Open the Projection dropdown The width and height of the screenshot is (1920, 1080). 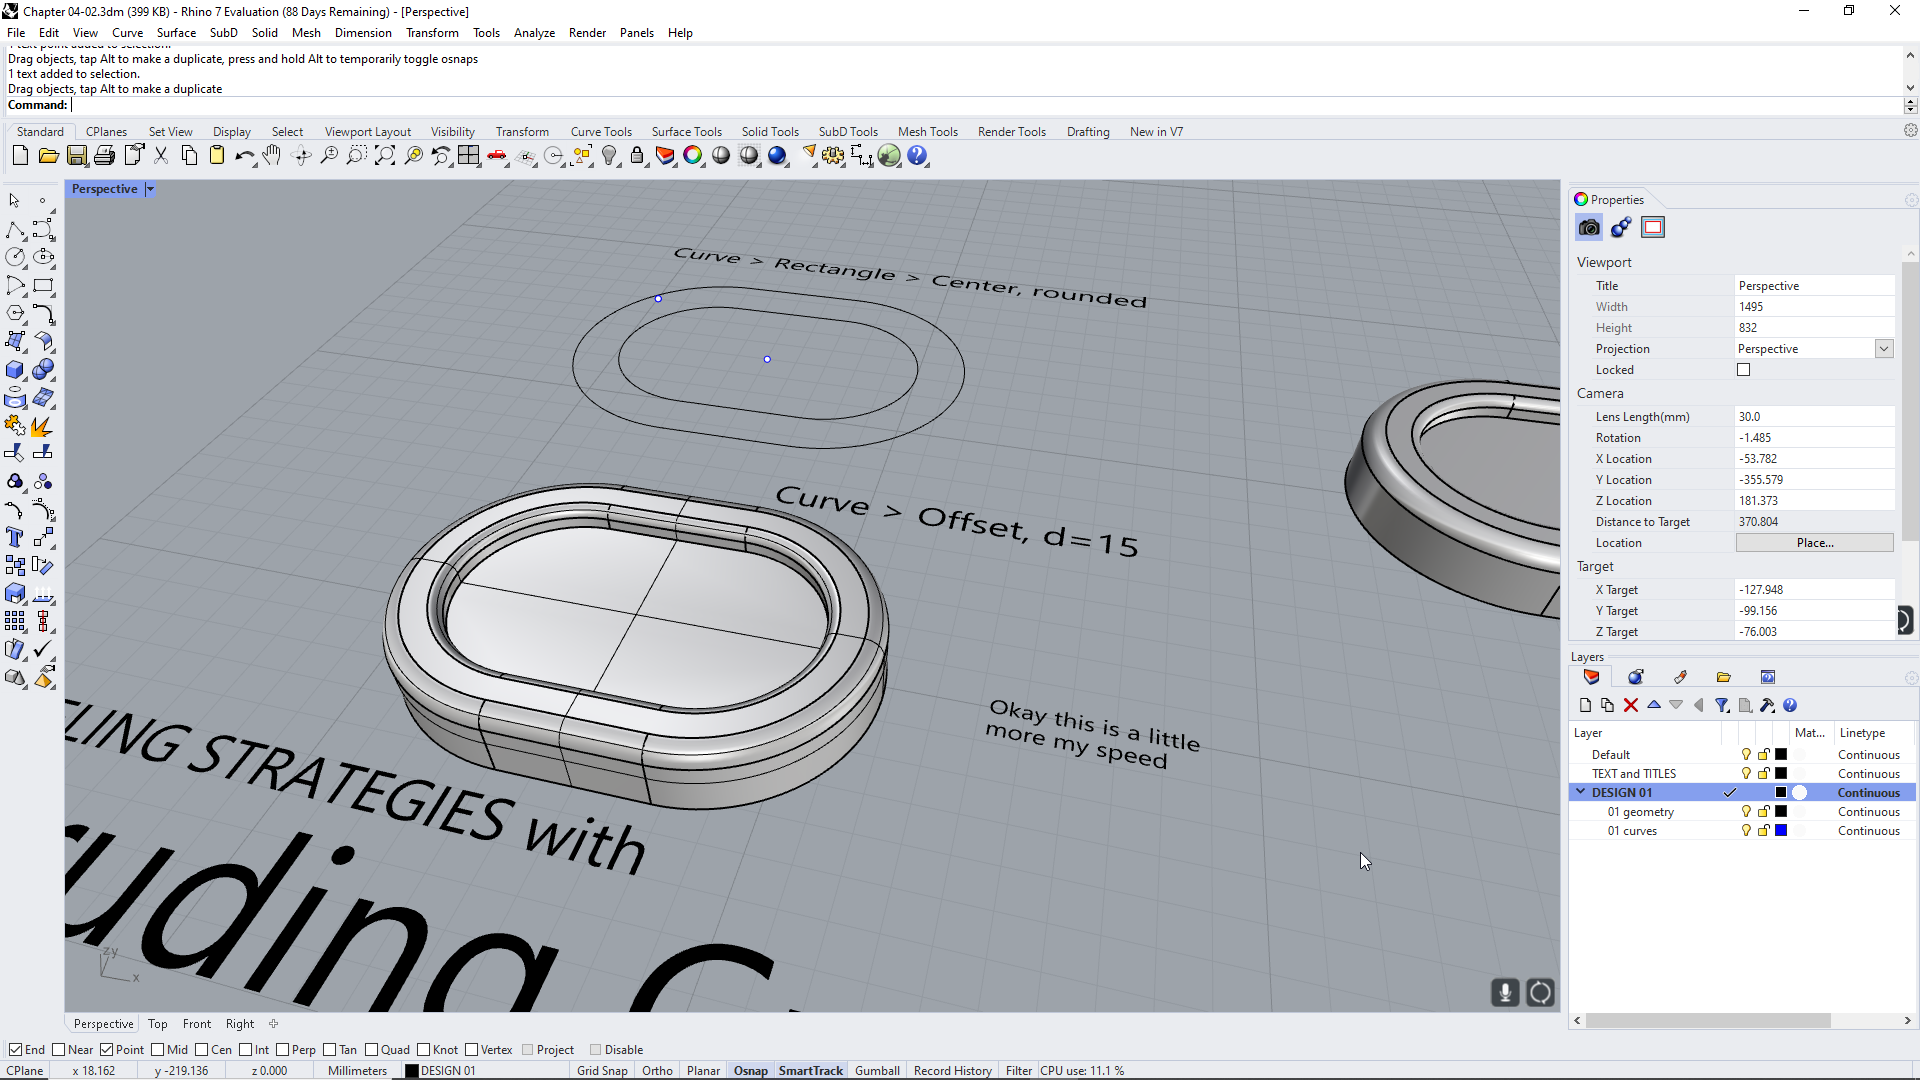[x=1884, y=349]
